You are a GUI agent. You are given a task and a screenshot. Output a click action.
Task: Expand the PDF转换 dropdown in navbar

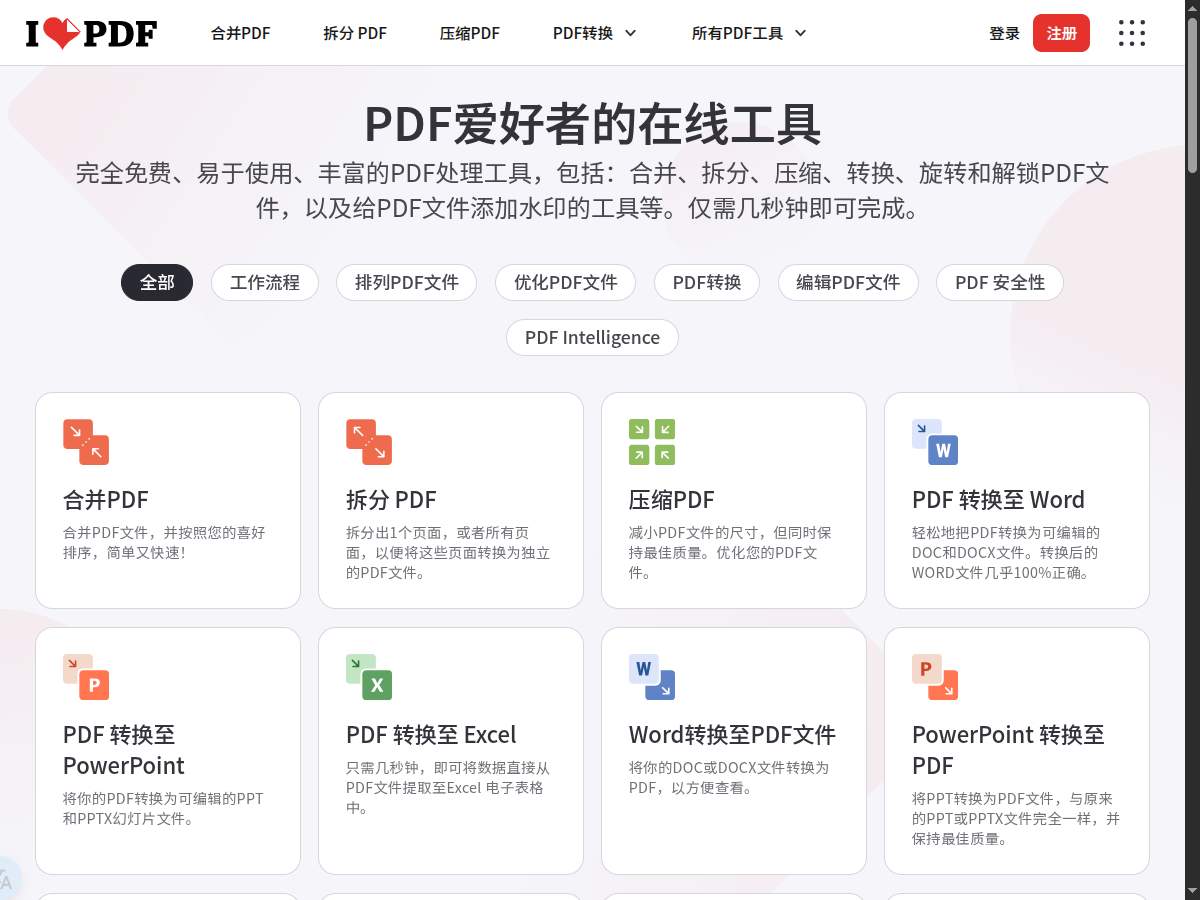[x=593, y=32]
